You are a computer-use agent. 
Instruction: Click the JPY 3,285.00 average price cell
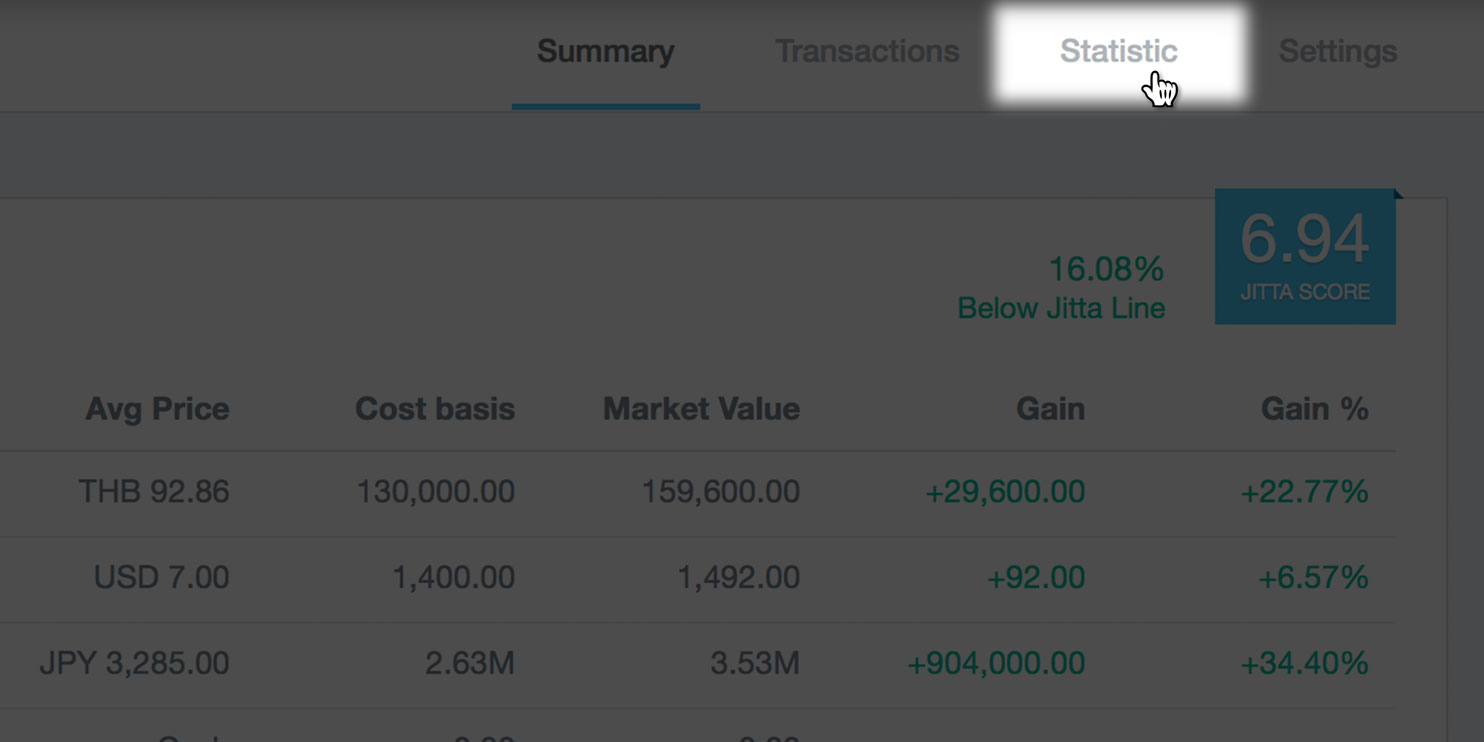point(134,663)
